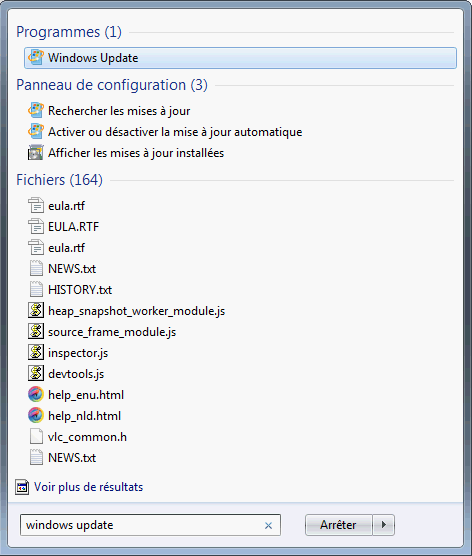Open the uppercase EULA.RTF file name
Screen dimensions: 472x556
point(73,227)
